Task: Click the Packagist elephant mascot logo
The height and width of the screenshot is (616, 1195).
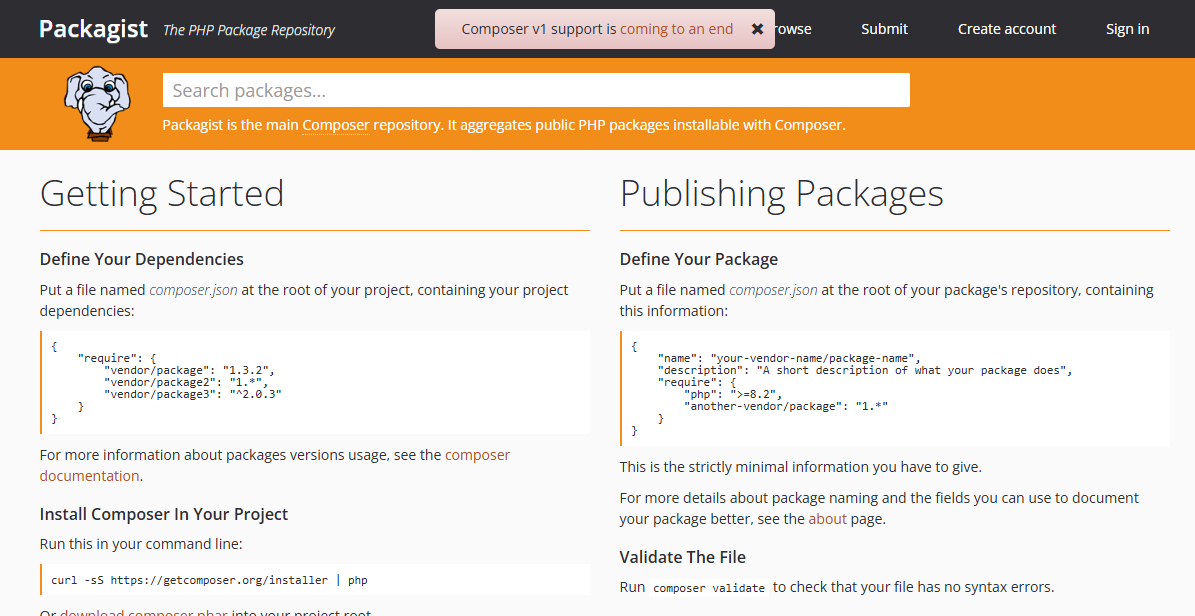Action: click(x=97, y=104)
